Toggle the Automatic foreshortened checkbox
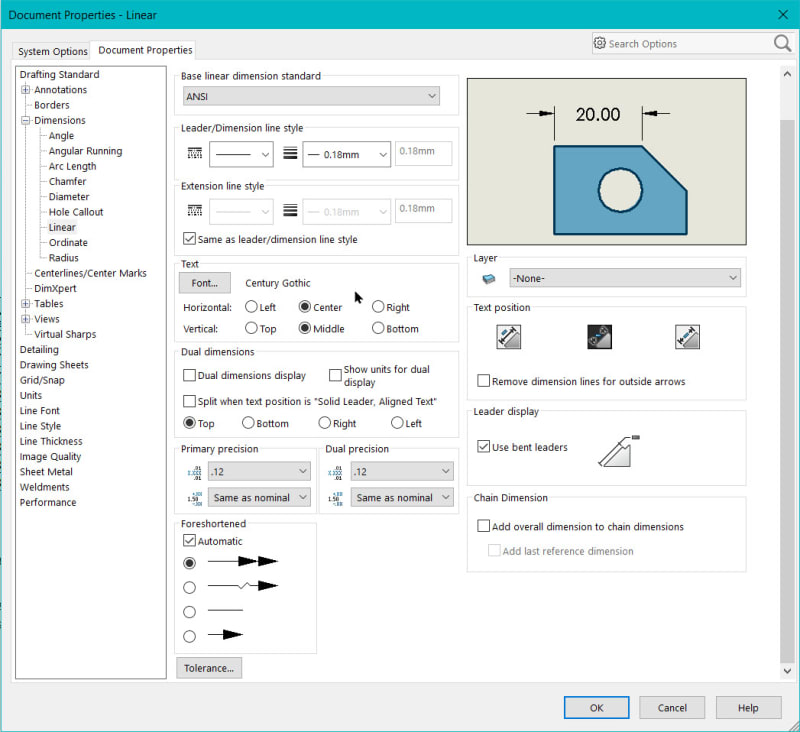This screenshot has width=800, height=732. point(189,541)
